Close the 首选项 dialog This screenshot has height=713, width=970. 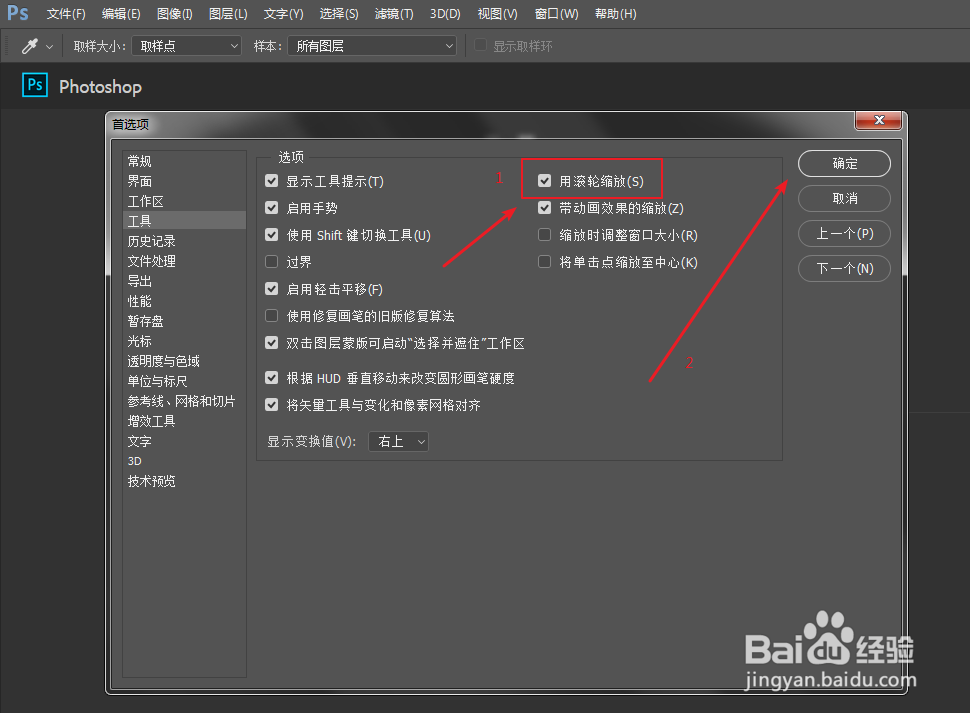(878, 120)
